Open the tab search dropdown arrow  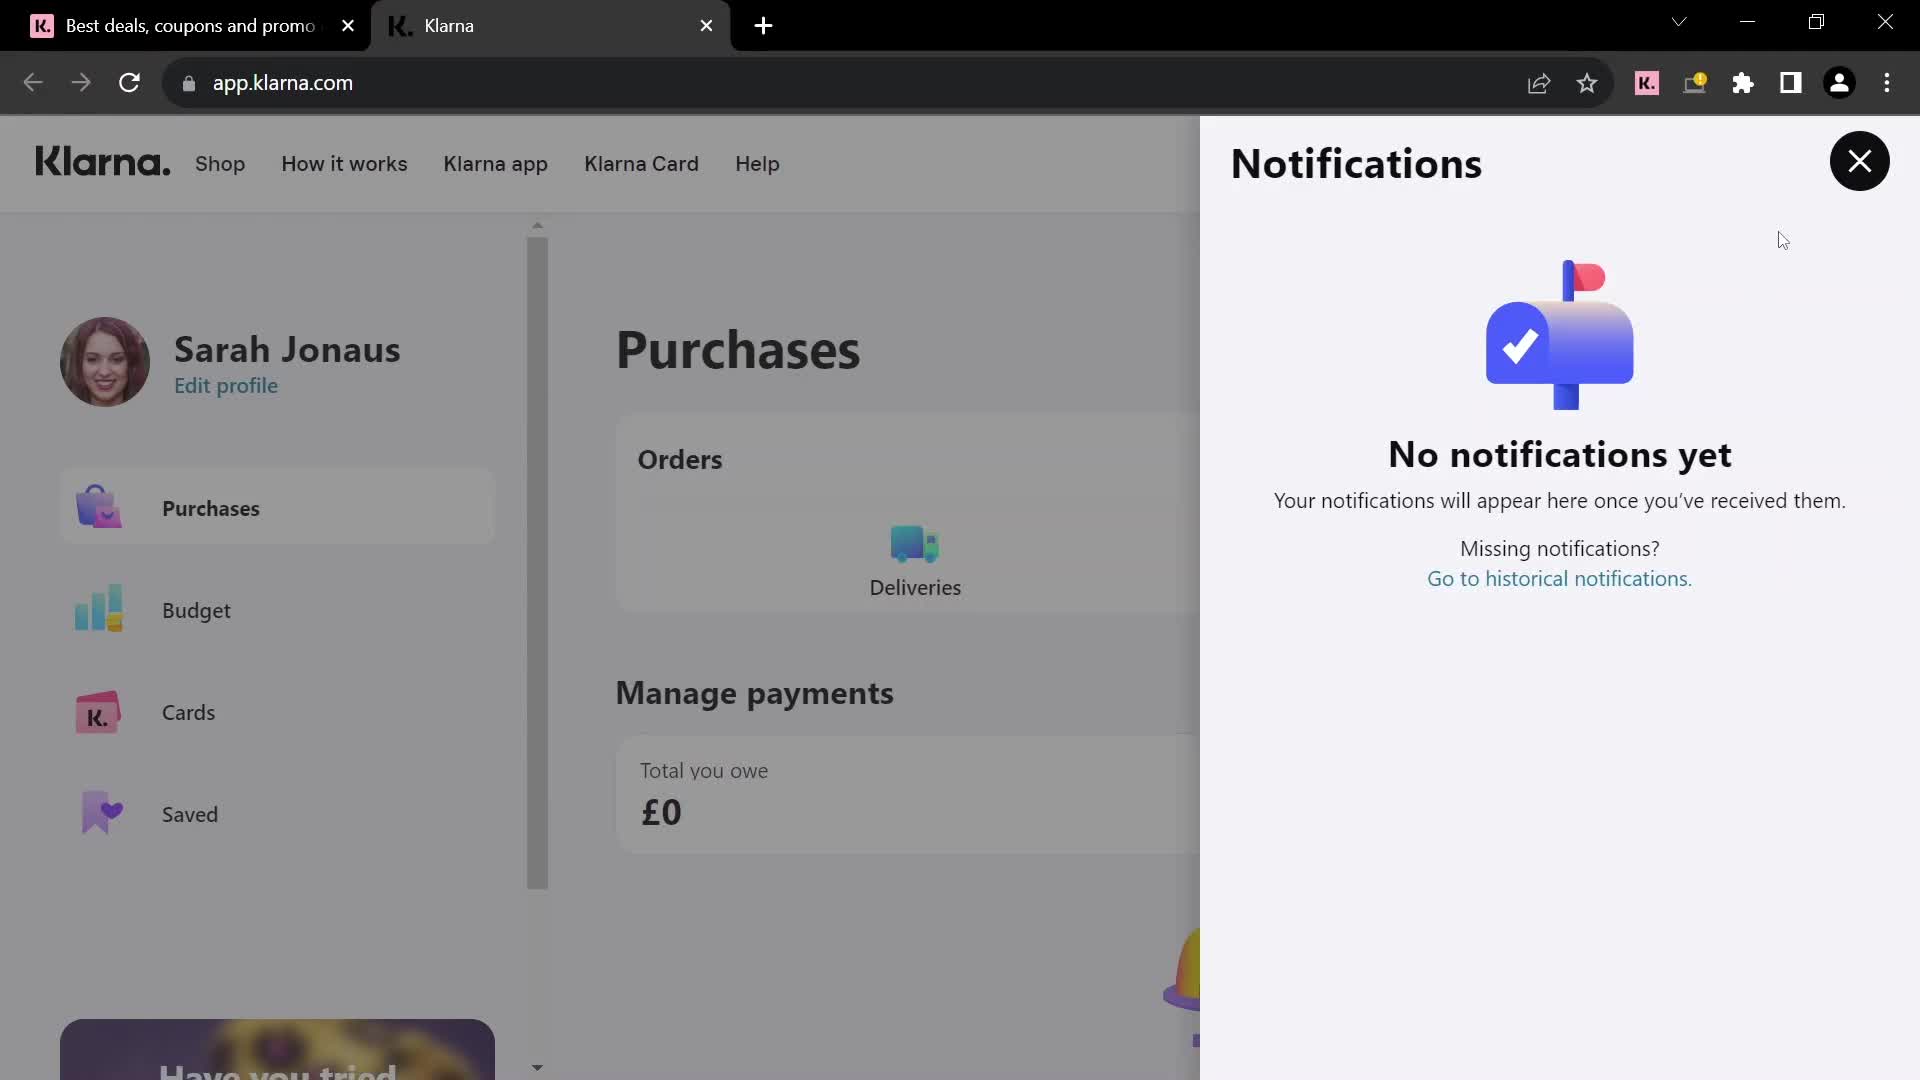coord(1679,22)
